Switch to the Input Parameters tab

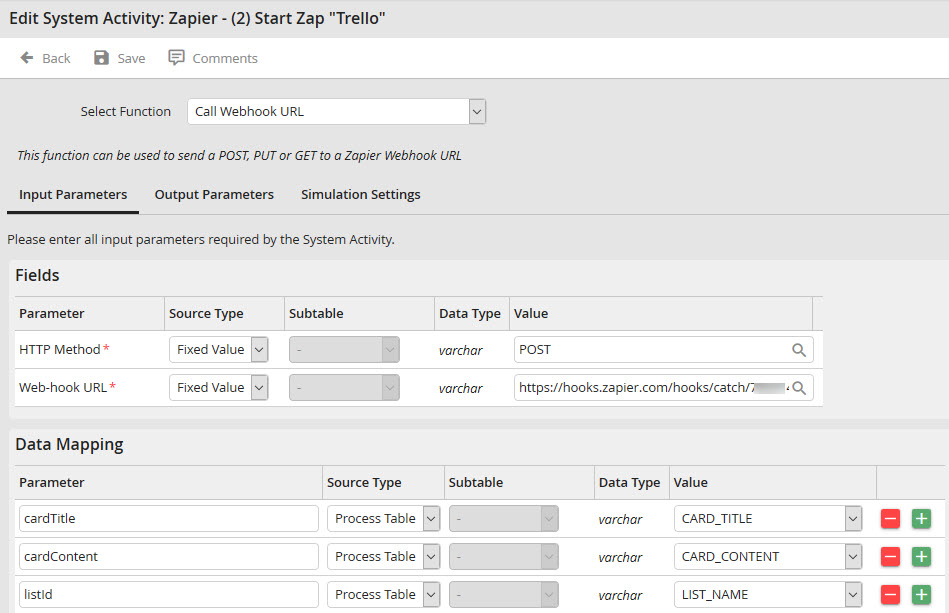click(73, 195)
